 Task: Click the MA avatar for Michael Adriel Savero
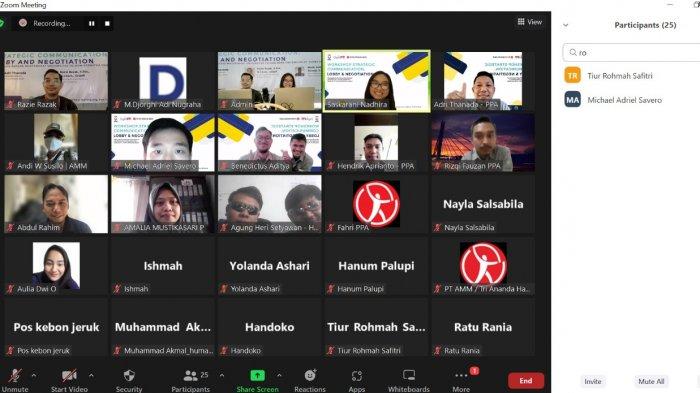pyautogui.click(x=572, y=100)
